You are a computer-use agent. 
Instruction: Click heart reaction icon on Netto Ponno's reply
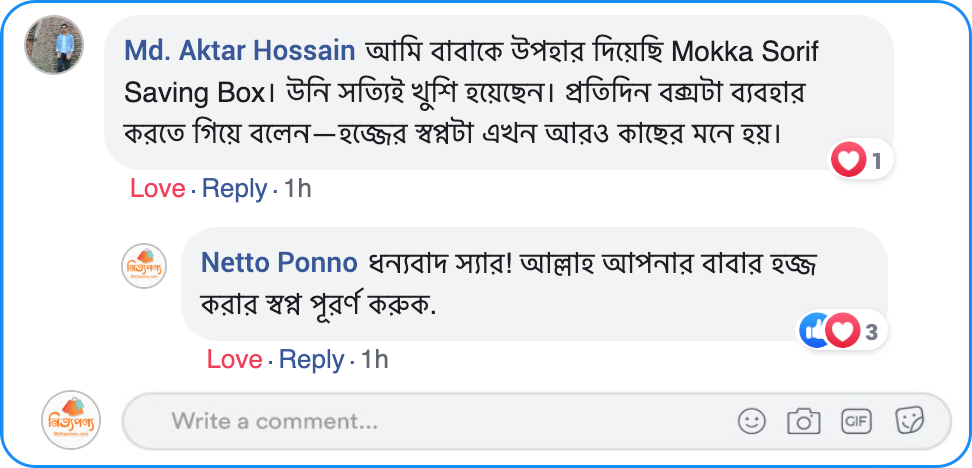point(843,331)
